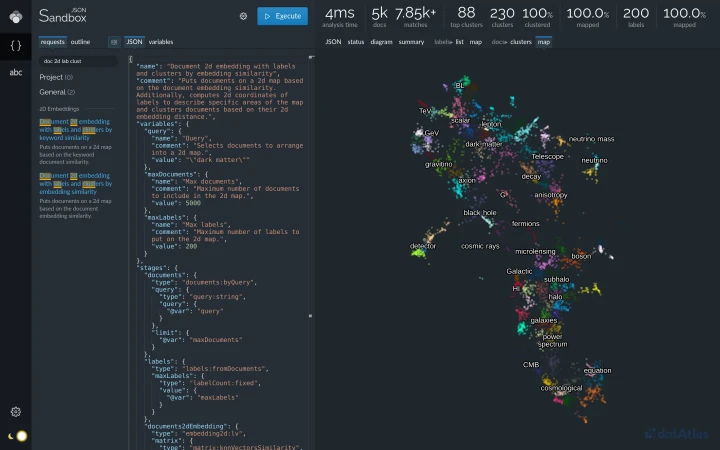Click the 'subhalo' map label
The image size is (720, 450).
pyautogui.click(x=557, y=279)
